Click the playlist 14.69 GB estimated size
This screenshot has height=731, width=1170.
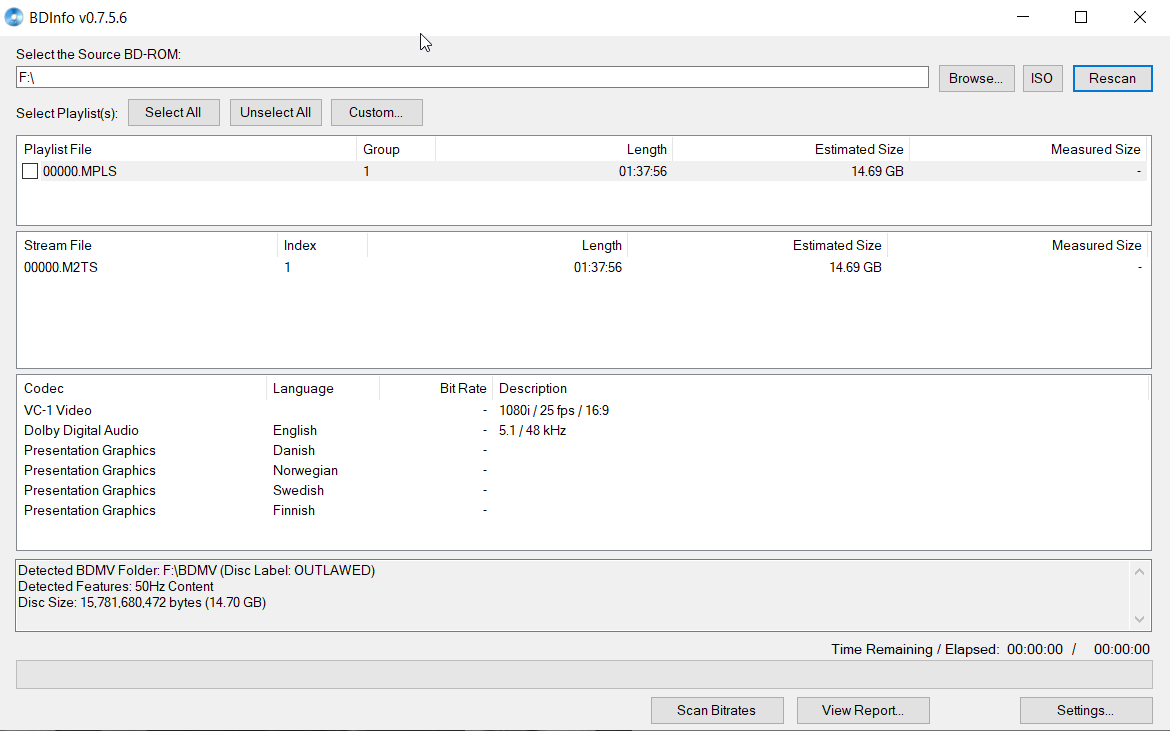tap(877, 172)
